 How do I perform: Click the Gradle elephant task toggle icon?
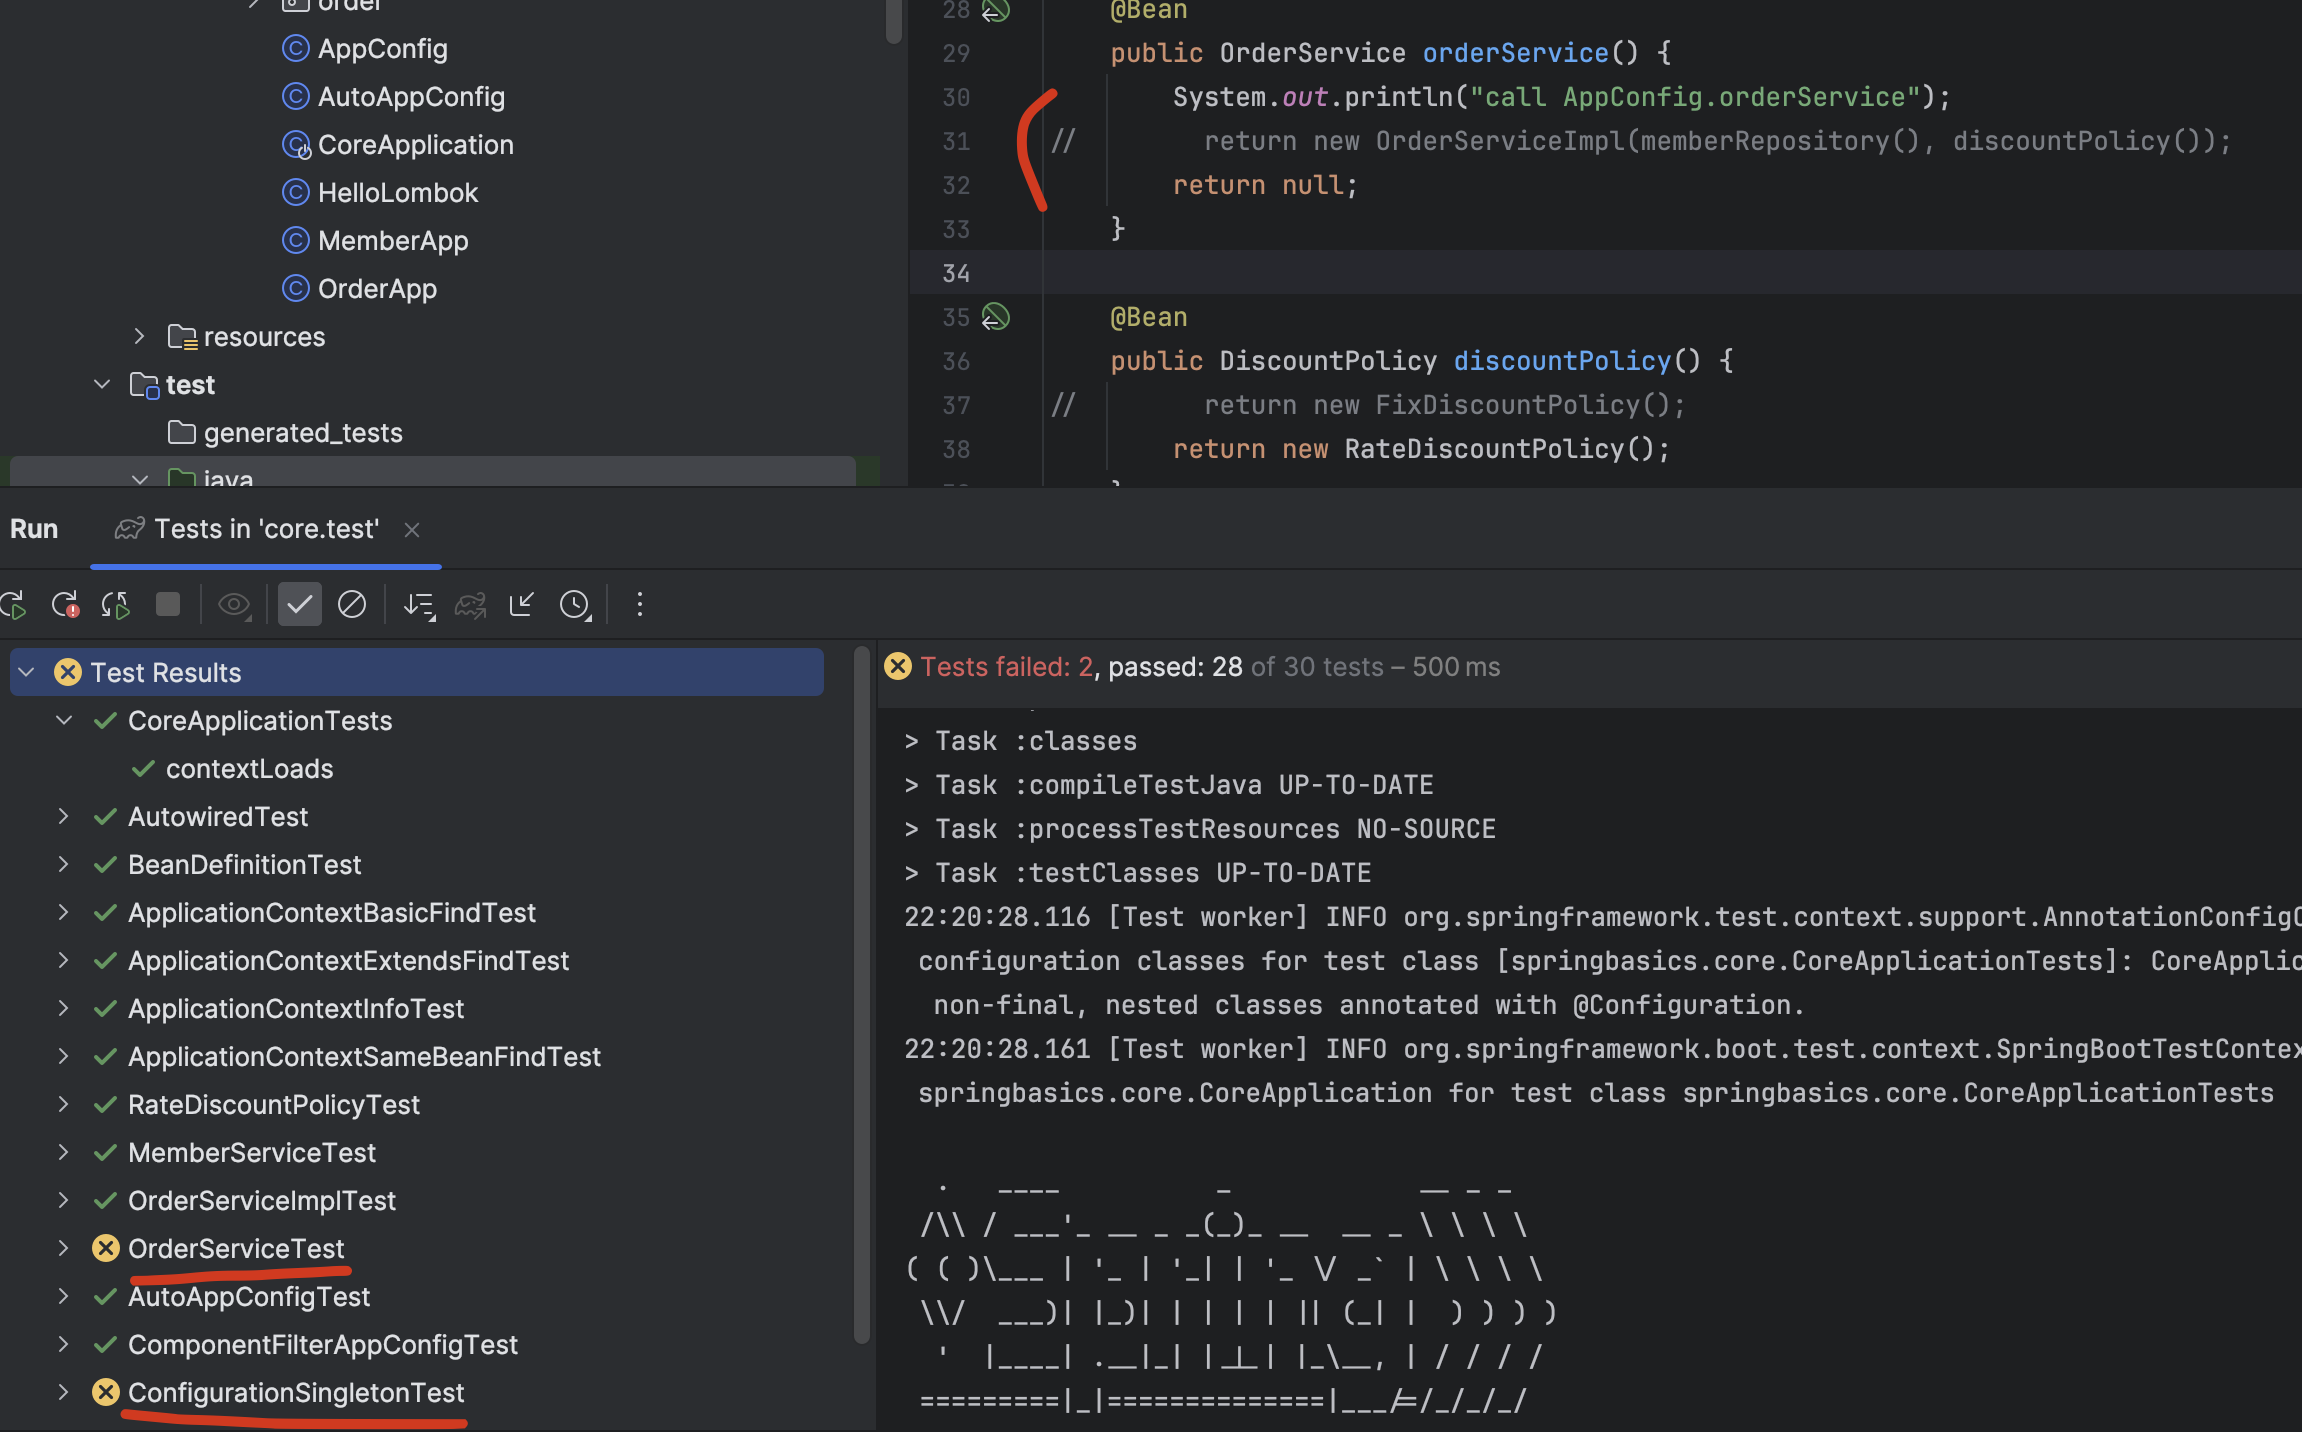pos(470,605)
